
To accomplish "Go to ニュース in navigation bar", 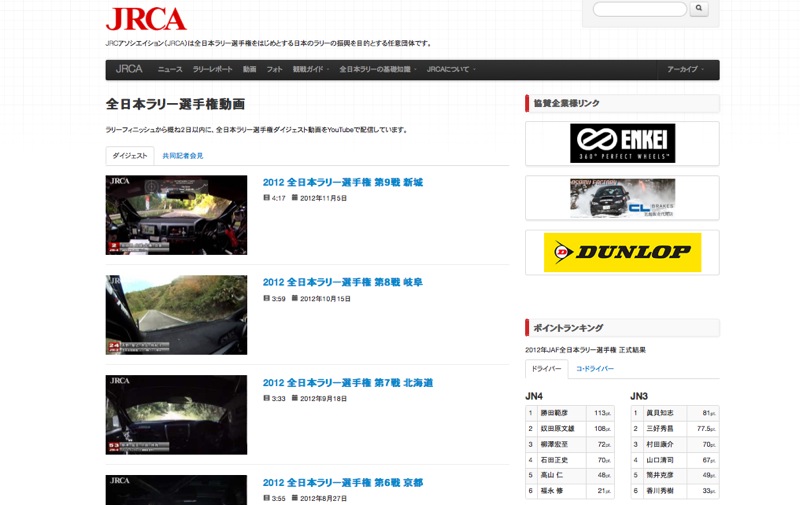I will 170,69.
